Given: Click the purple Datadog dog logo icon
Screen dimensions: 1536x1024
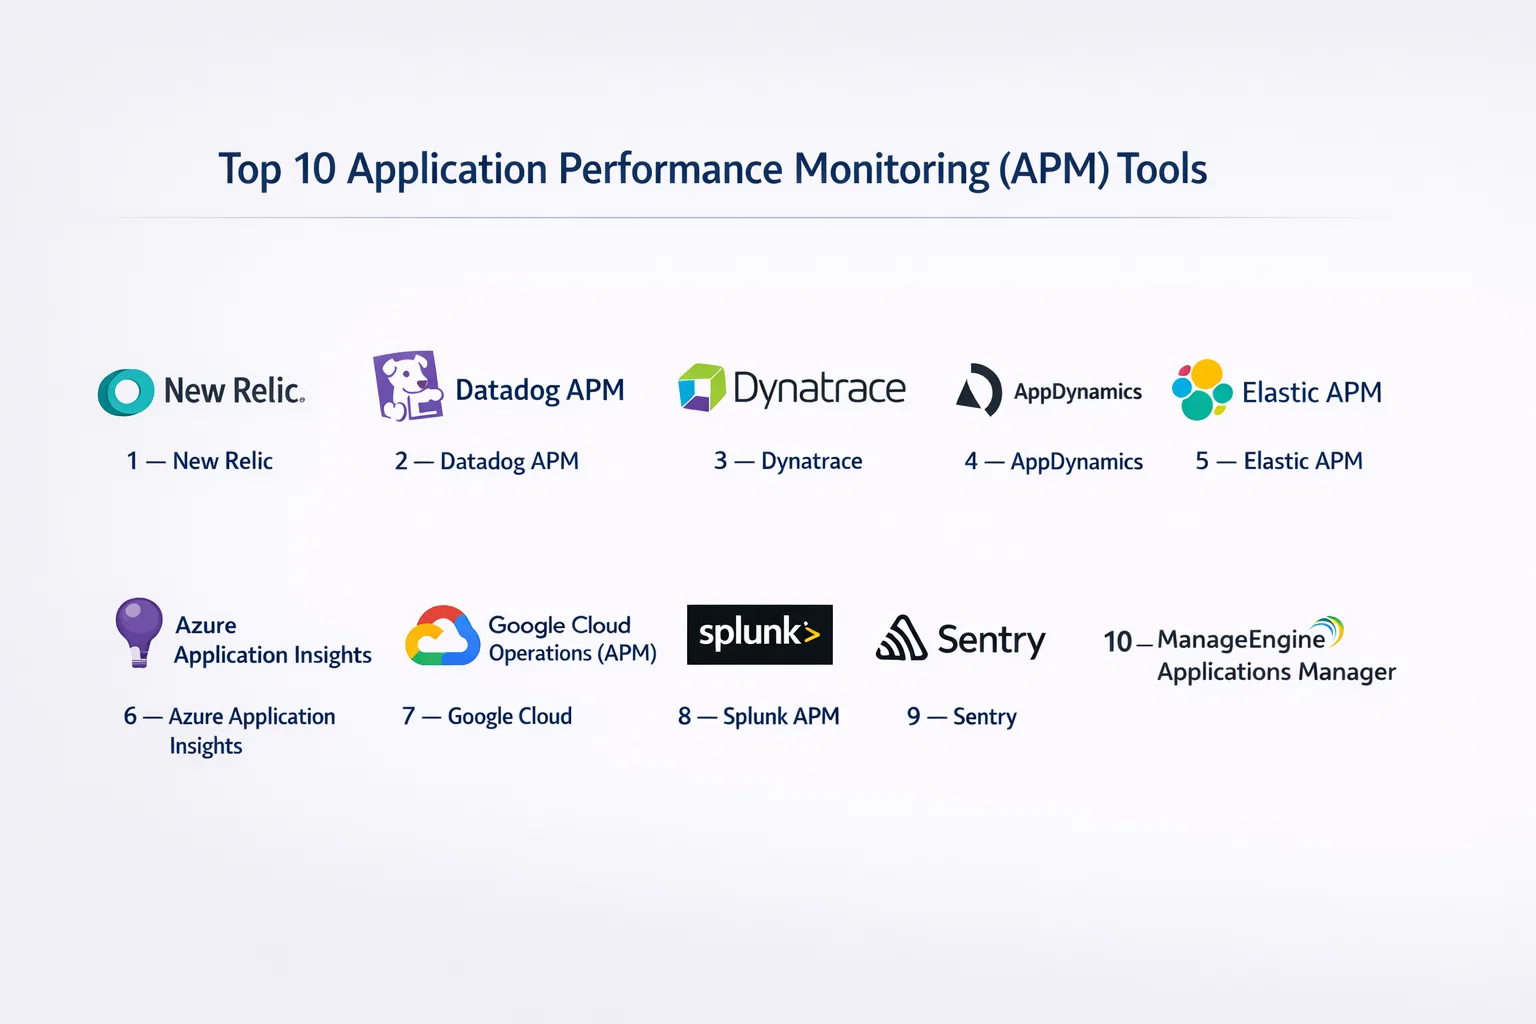Looking at the screenshot, I should 407,386.
